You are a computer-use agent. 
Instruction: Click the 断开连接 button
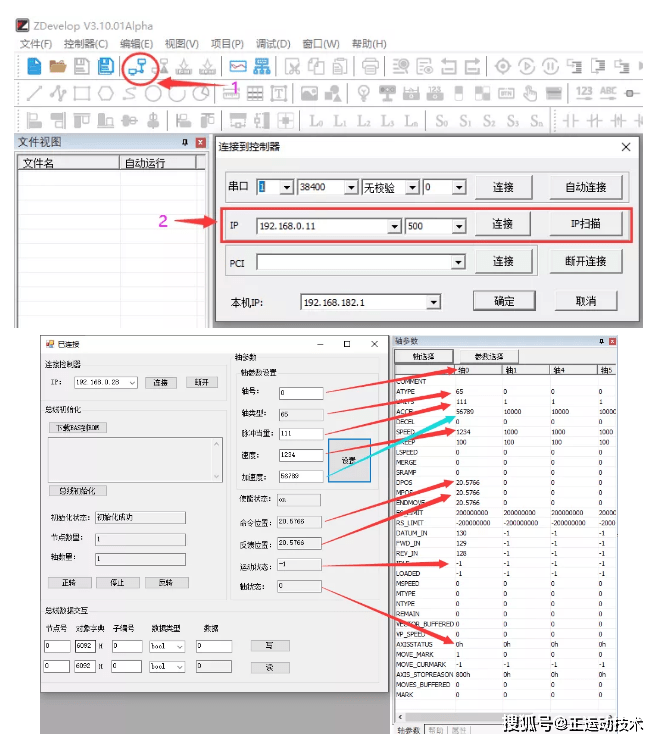coord(586,261)
